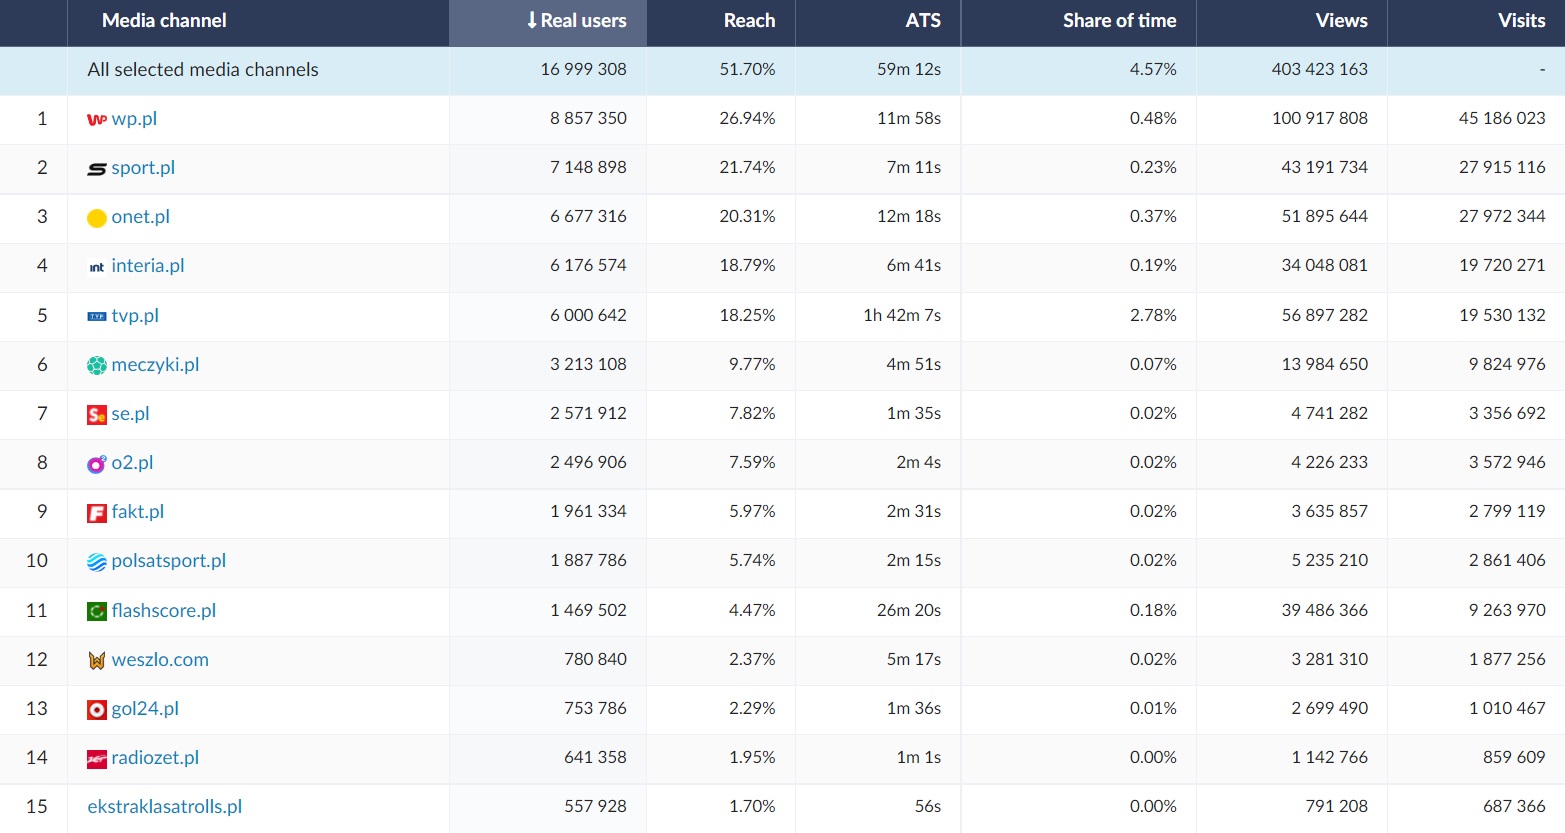Image resolution: width=1565 pixels, height=833 pixels.
Task: Sort table by Real users column
Action: click(x=576, y=21)
